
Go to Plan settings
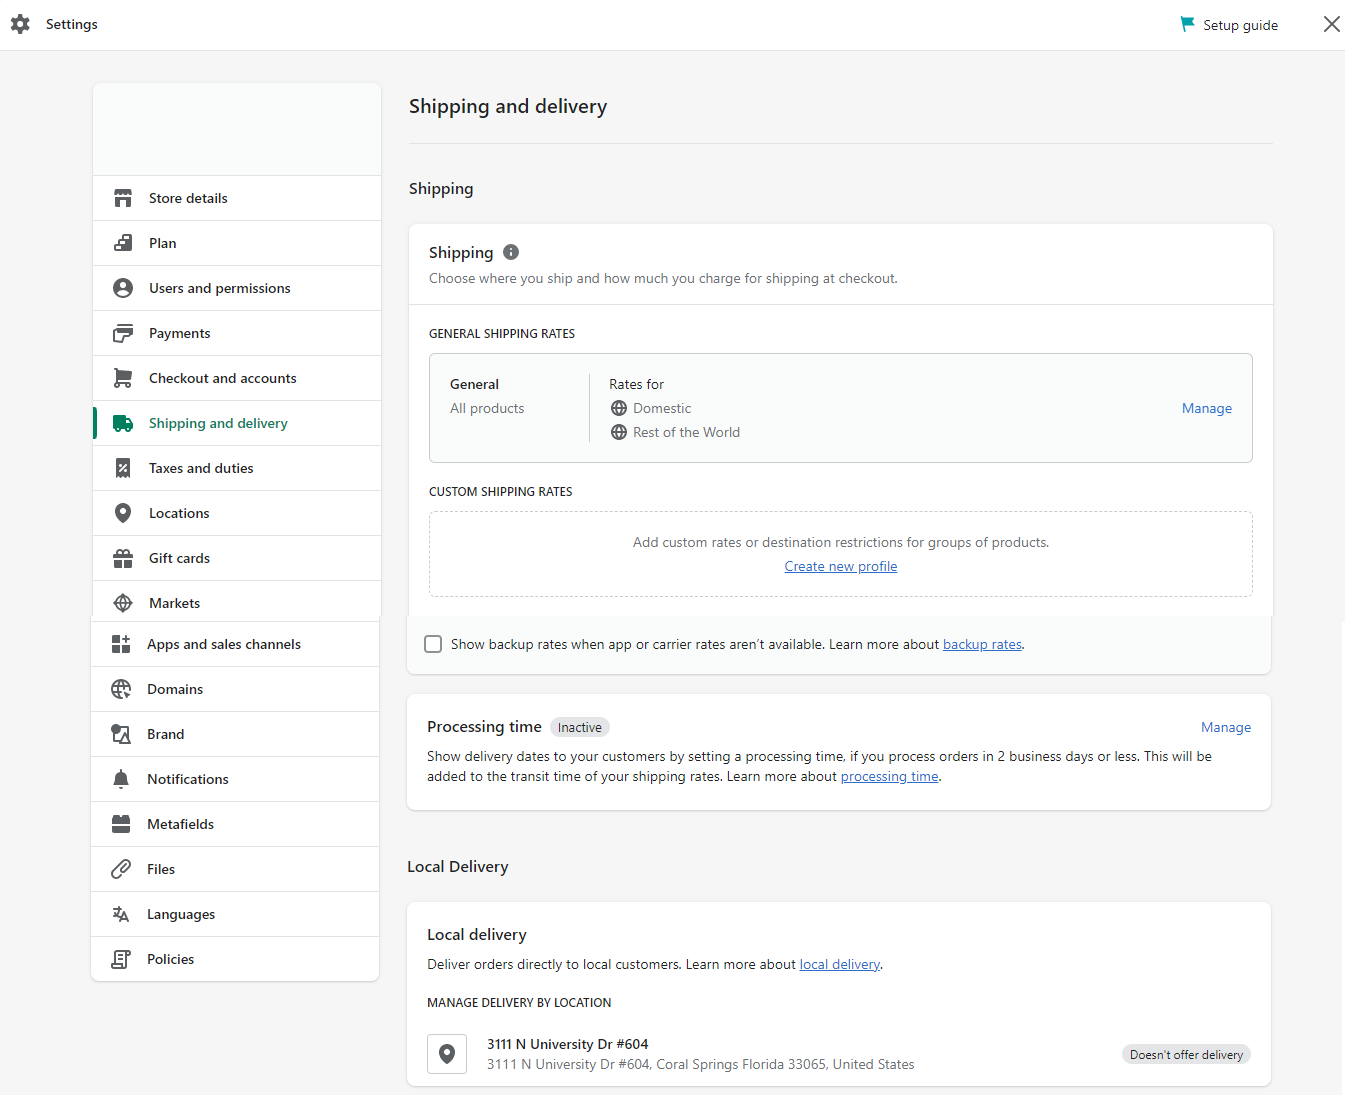tap(163, 243)
